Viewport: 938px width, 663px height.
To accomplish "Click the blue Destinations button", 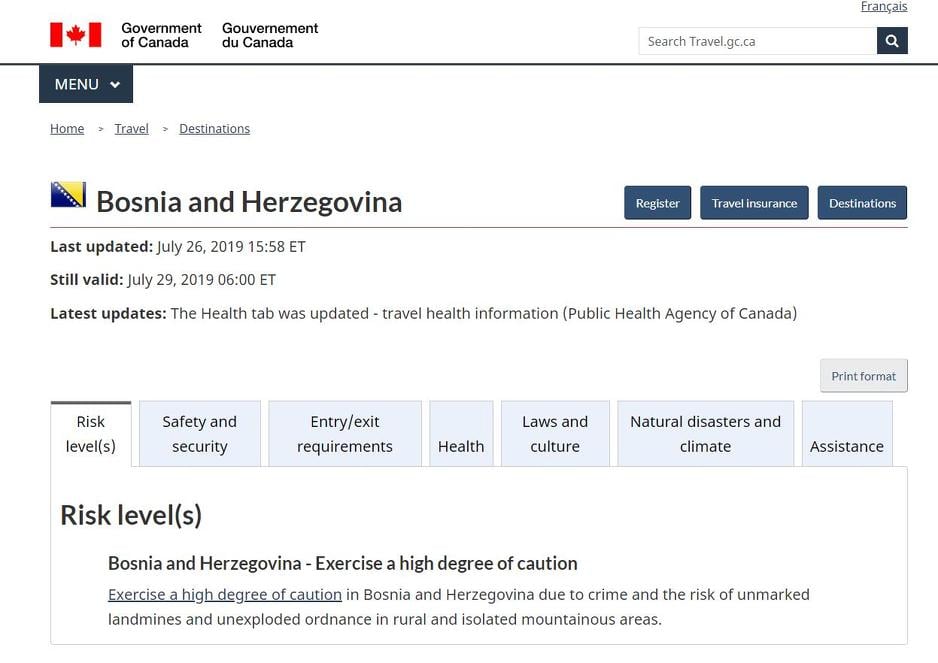I will [862, 203].
